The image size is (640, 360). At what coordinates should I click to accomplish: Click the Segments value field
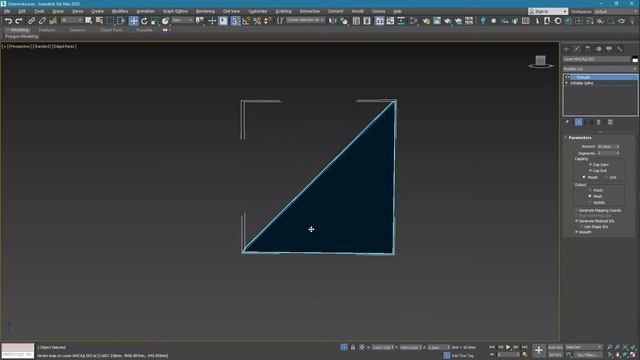pos(607,153)
